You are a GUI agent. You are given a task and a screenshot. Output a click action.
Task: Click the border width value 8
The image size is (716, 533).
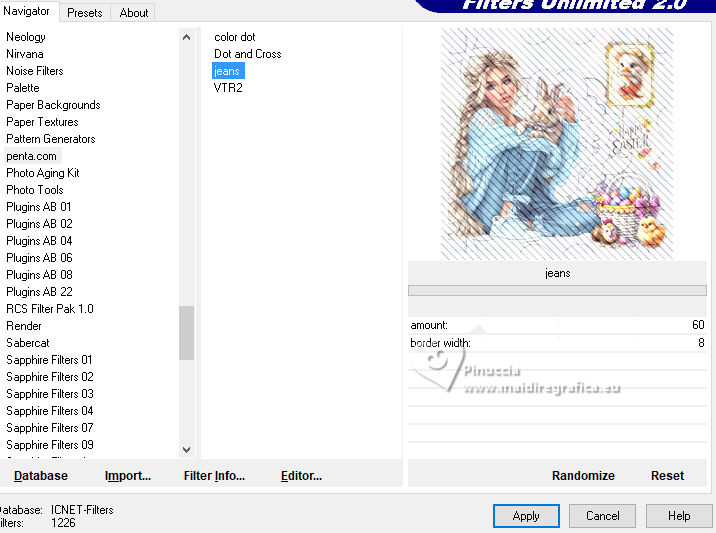(701, 343)
